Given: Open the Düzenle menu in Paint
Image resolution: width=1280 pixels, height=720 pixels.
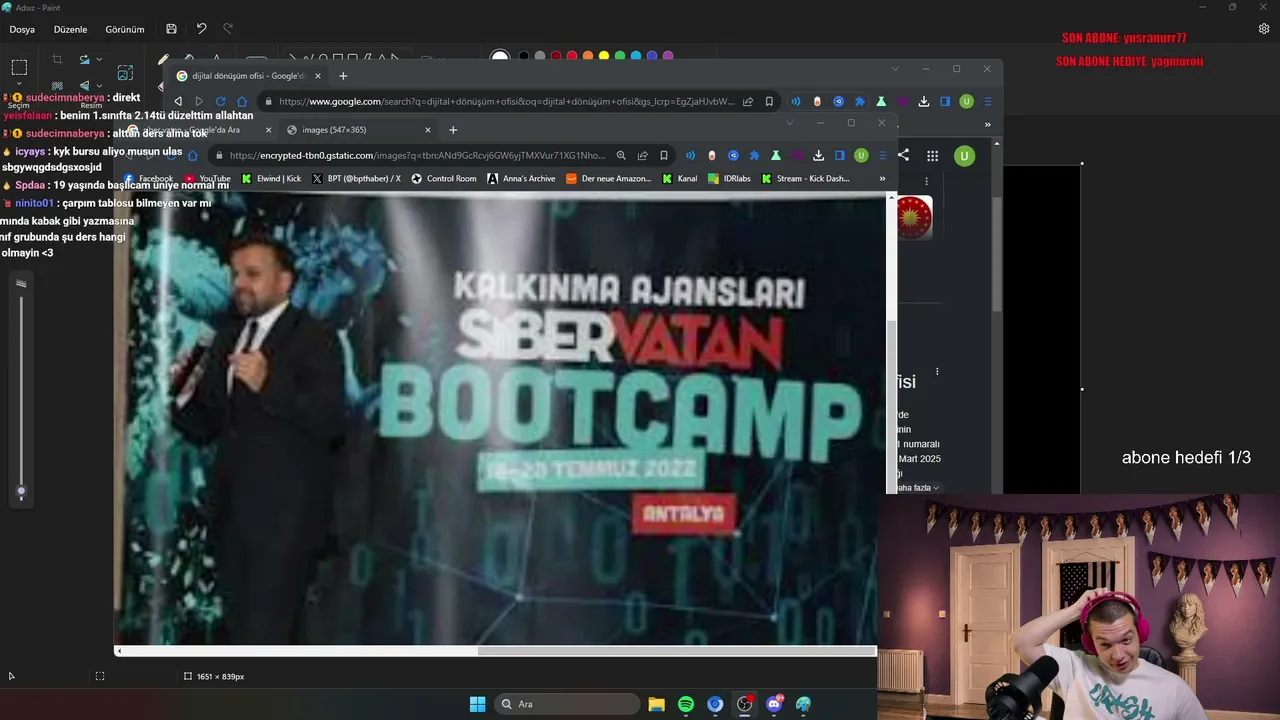Looking at the screenshot, I should [70, 29].
